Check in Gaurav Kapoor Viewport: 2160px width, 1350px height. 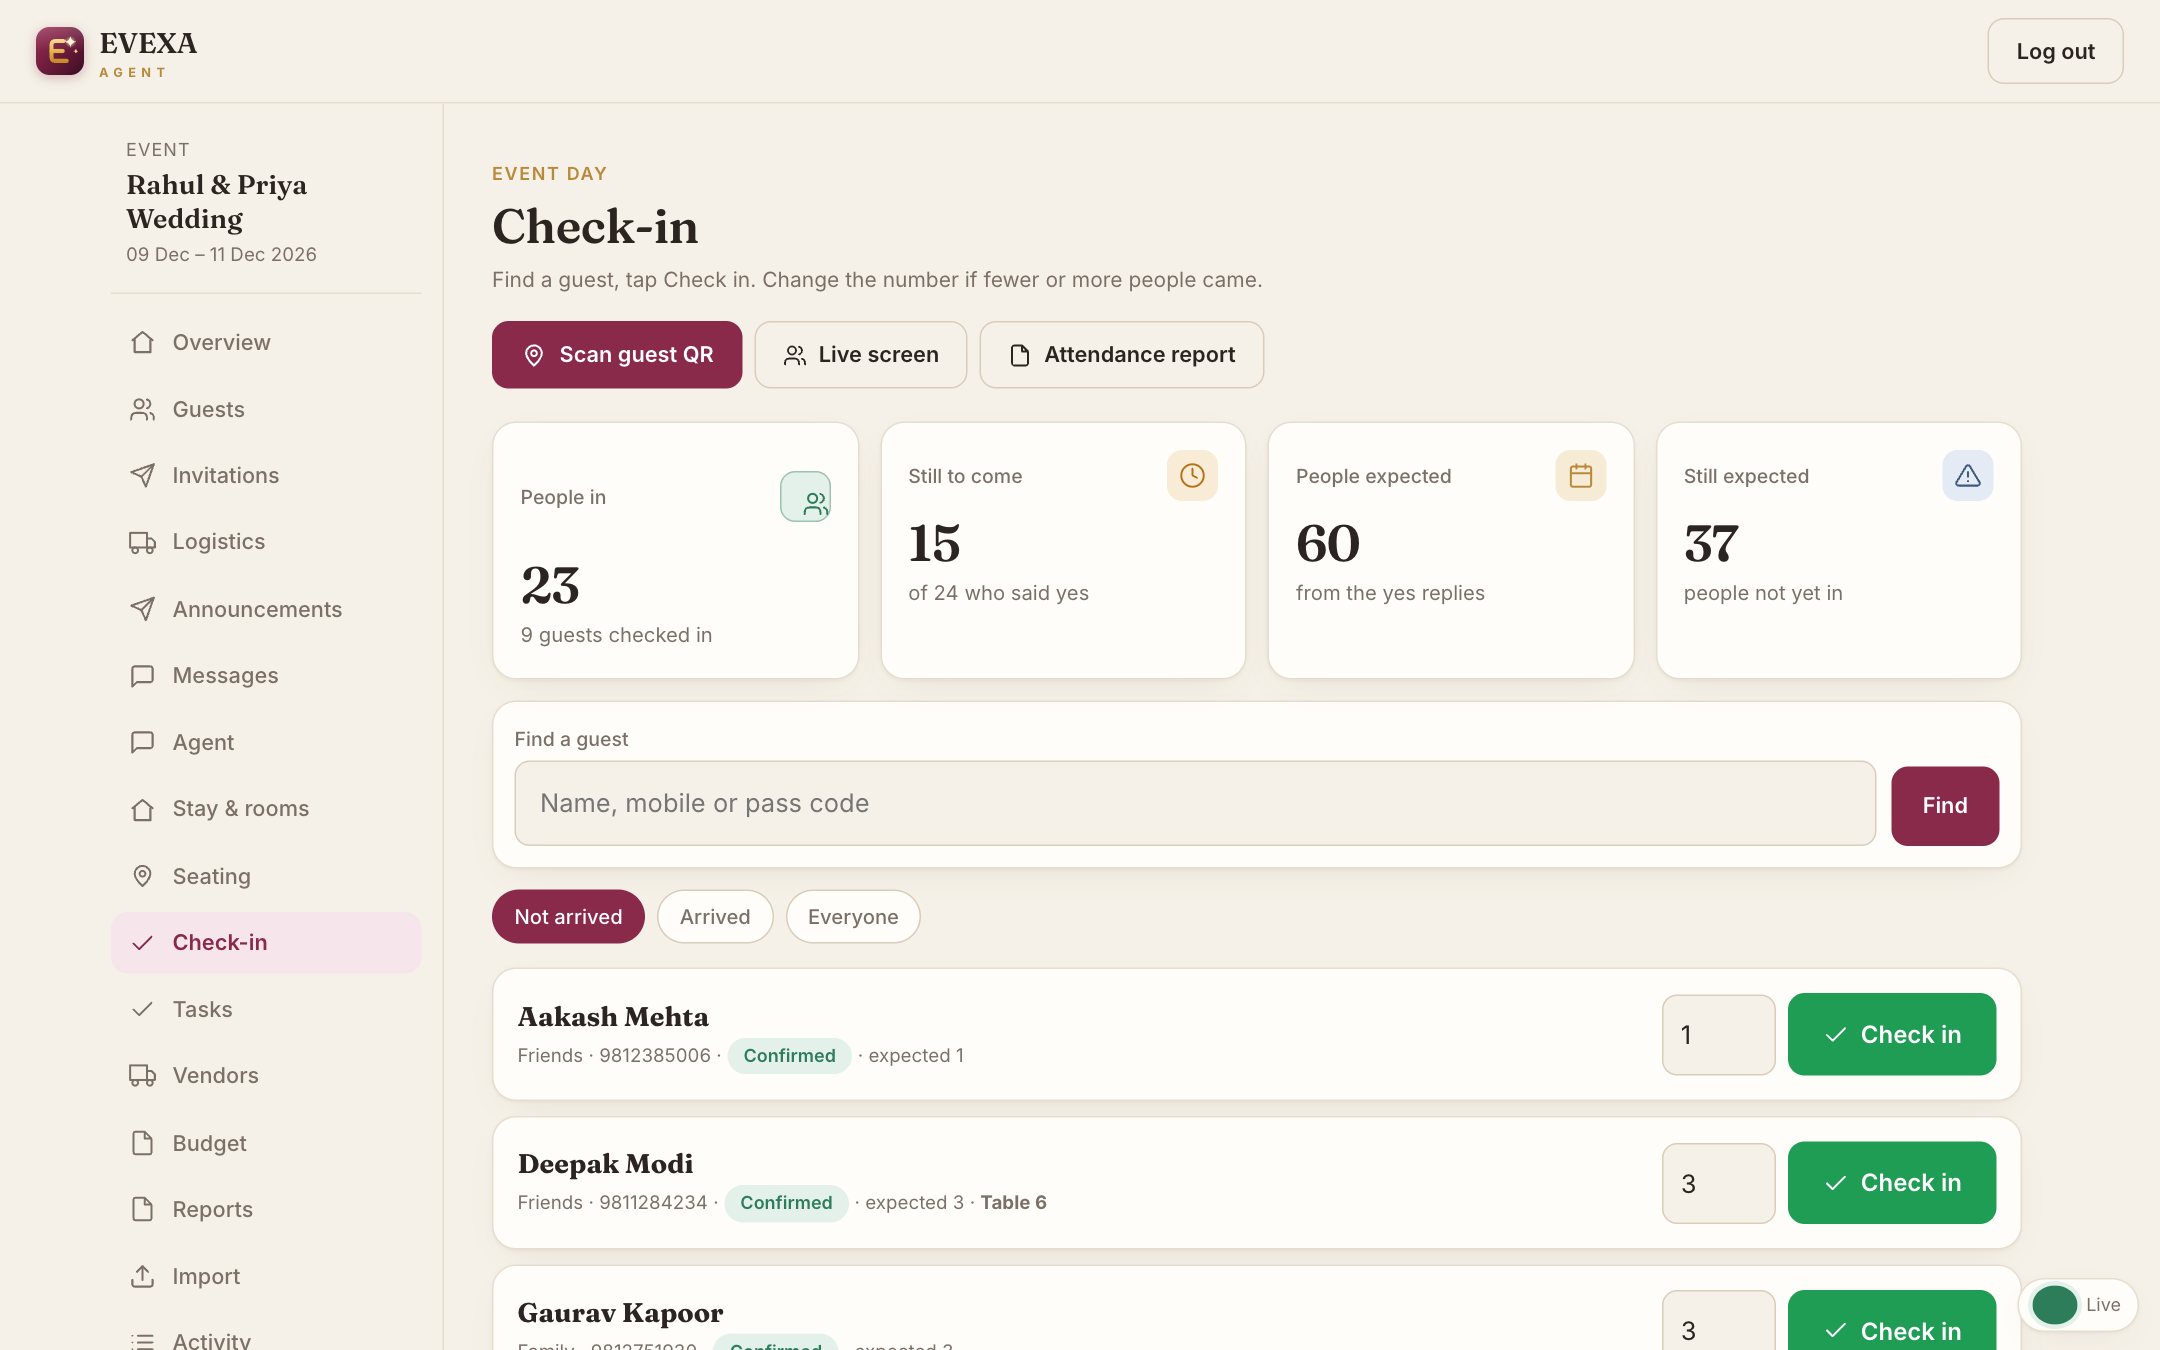point(1892,1322)
